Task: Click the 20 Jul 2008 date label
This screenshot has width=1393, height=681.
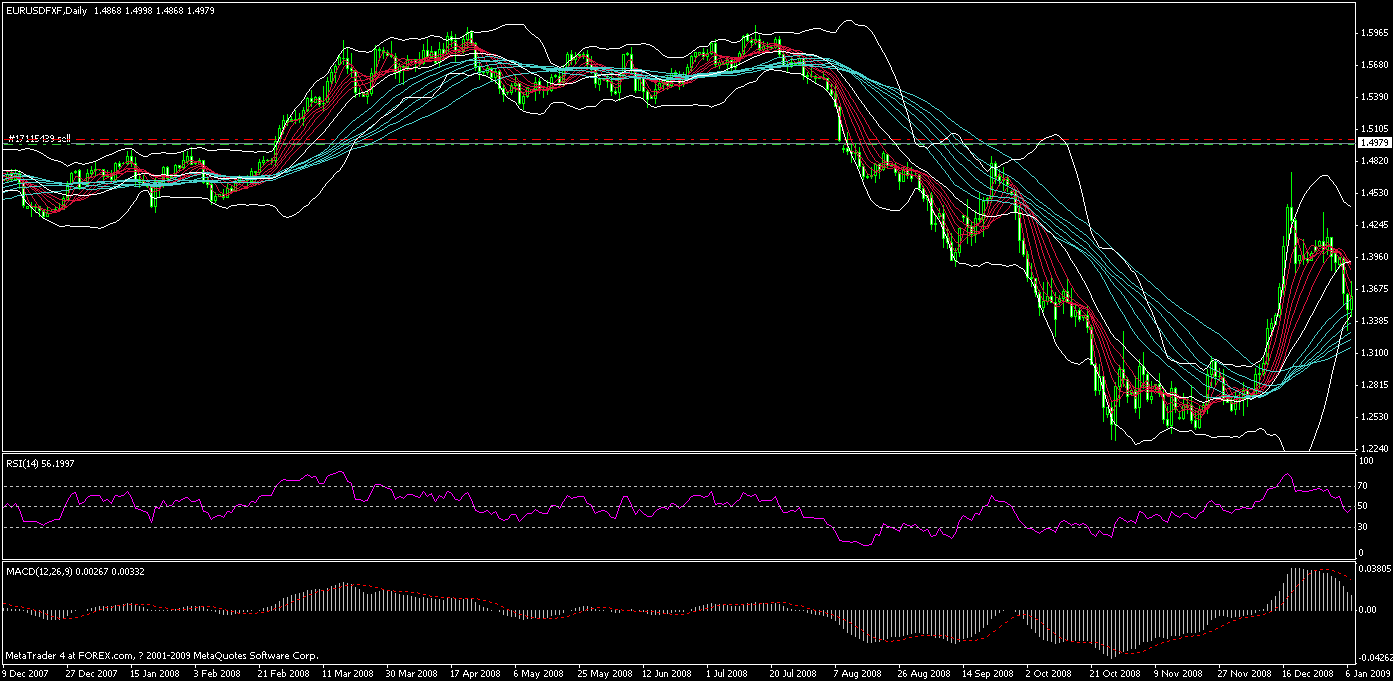Action: click(791, 673)
